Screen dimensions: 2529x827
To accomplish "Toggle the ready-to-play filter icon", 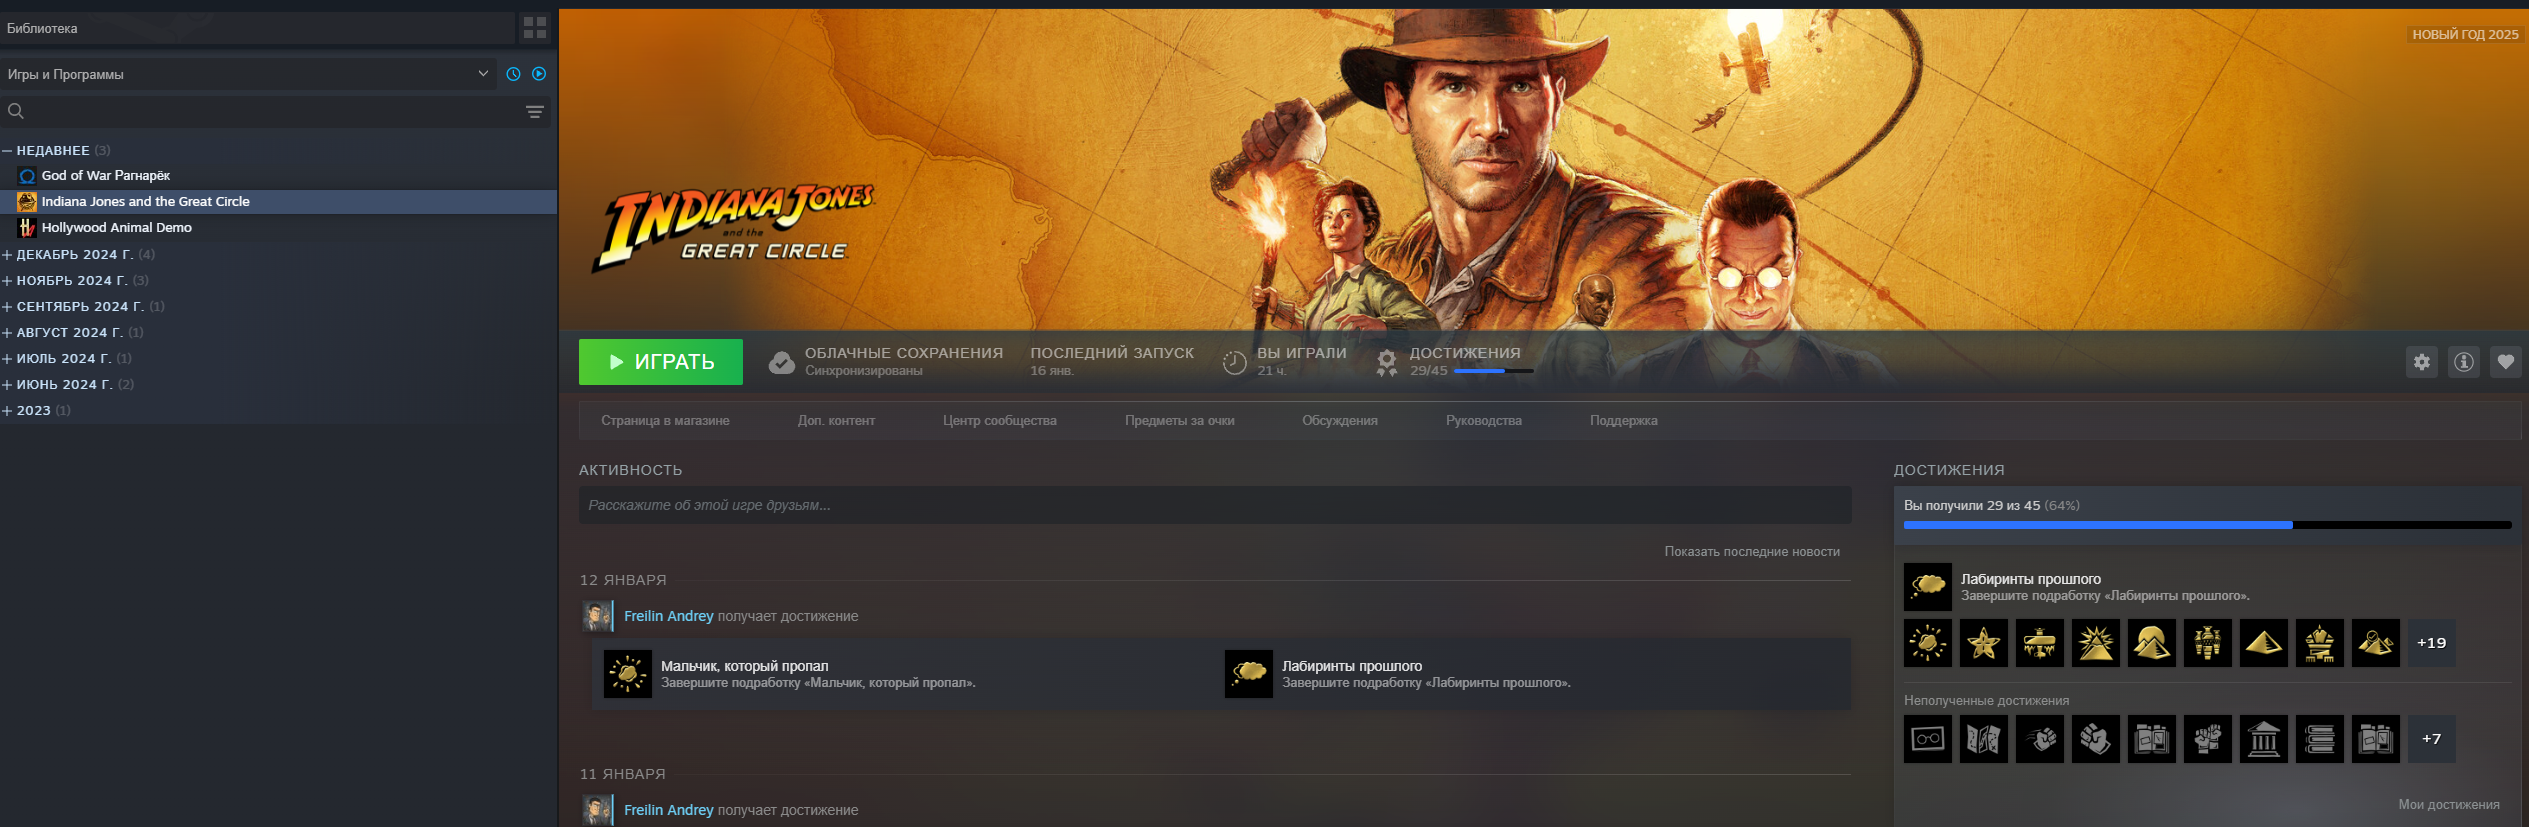I will (x=539, y=74).
